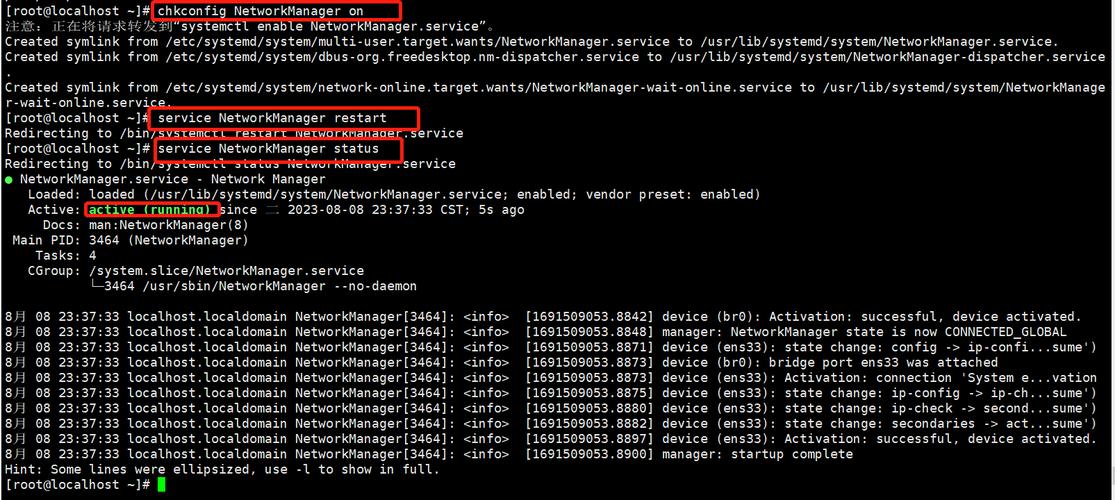This screenshot has height=500, width=1115.
Task: Select the 'service NetworkManager restart' command text
Action: pos(286,118)
